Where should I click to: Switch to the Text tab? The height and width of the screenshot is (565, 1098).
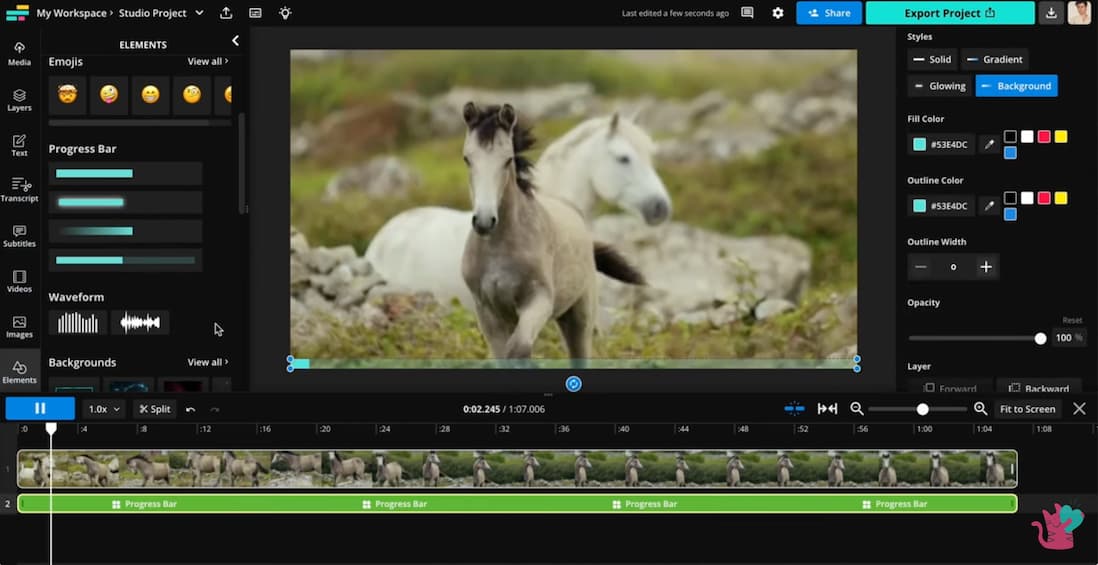click(x=19, y=145)
